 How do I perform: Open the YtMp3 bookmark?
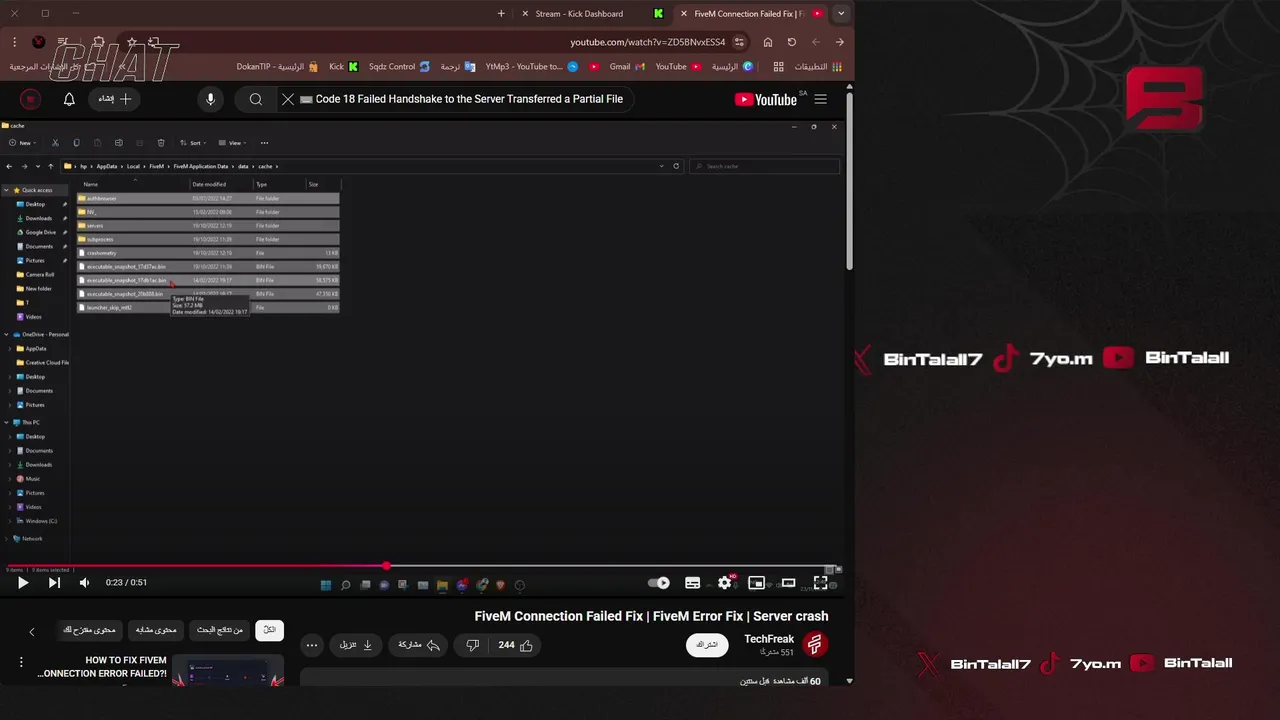pos(532,67)
